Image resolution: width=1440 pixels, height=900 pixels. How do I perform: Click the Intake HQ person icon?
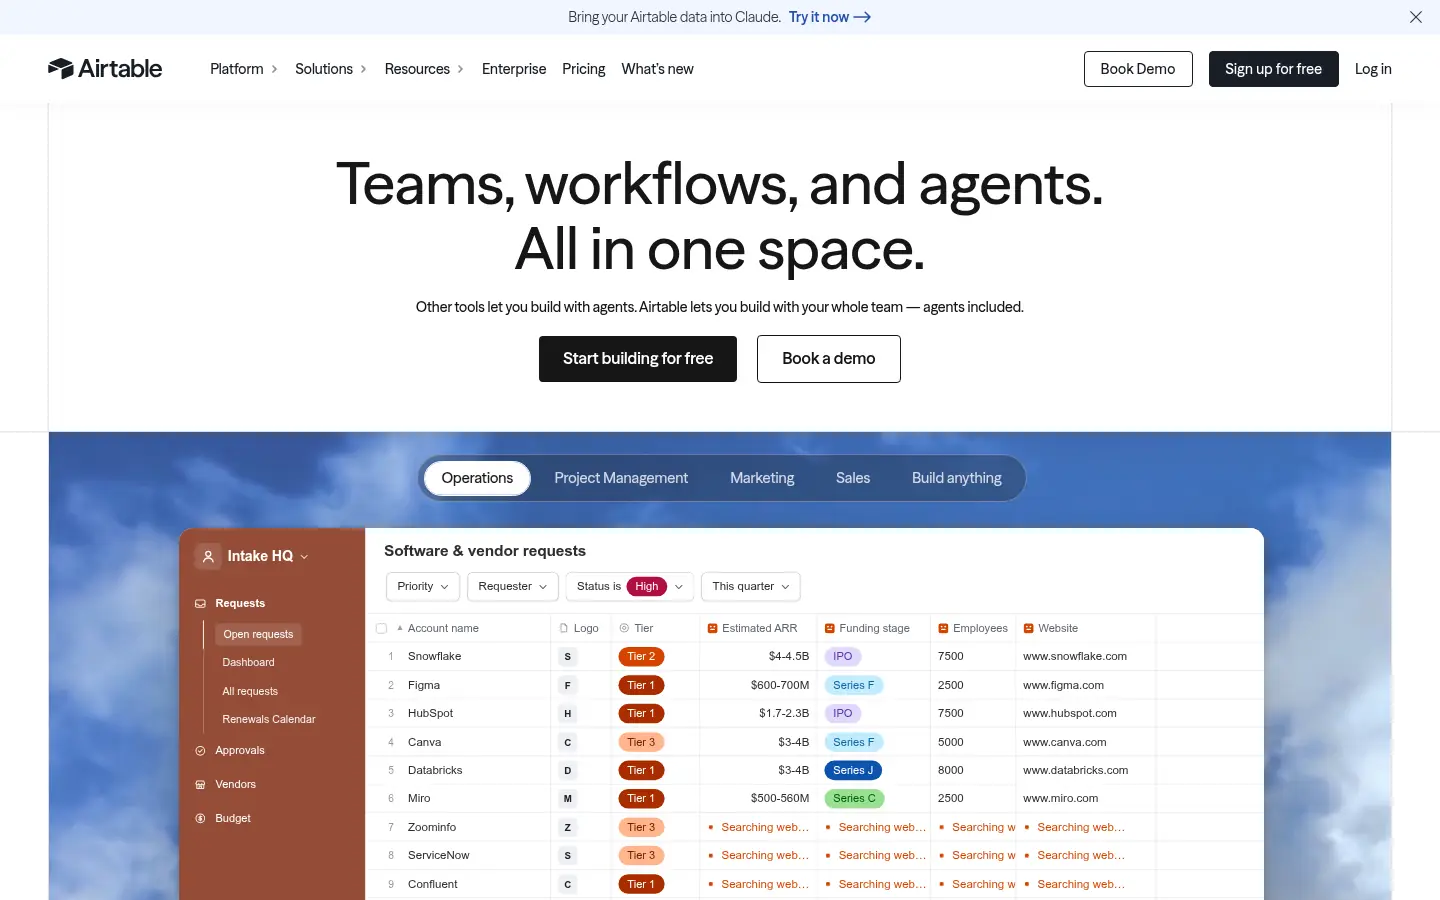click(208, 556)
